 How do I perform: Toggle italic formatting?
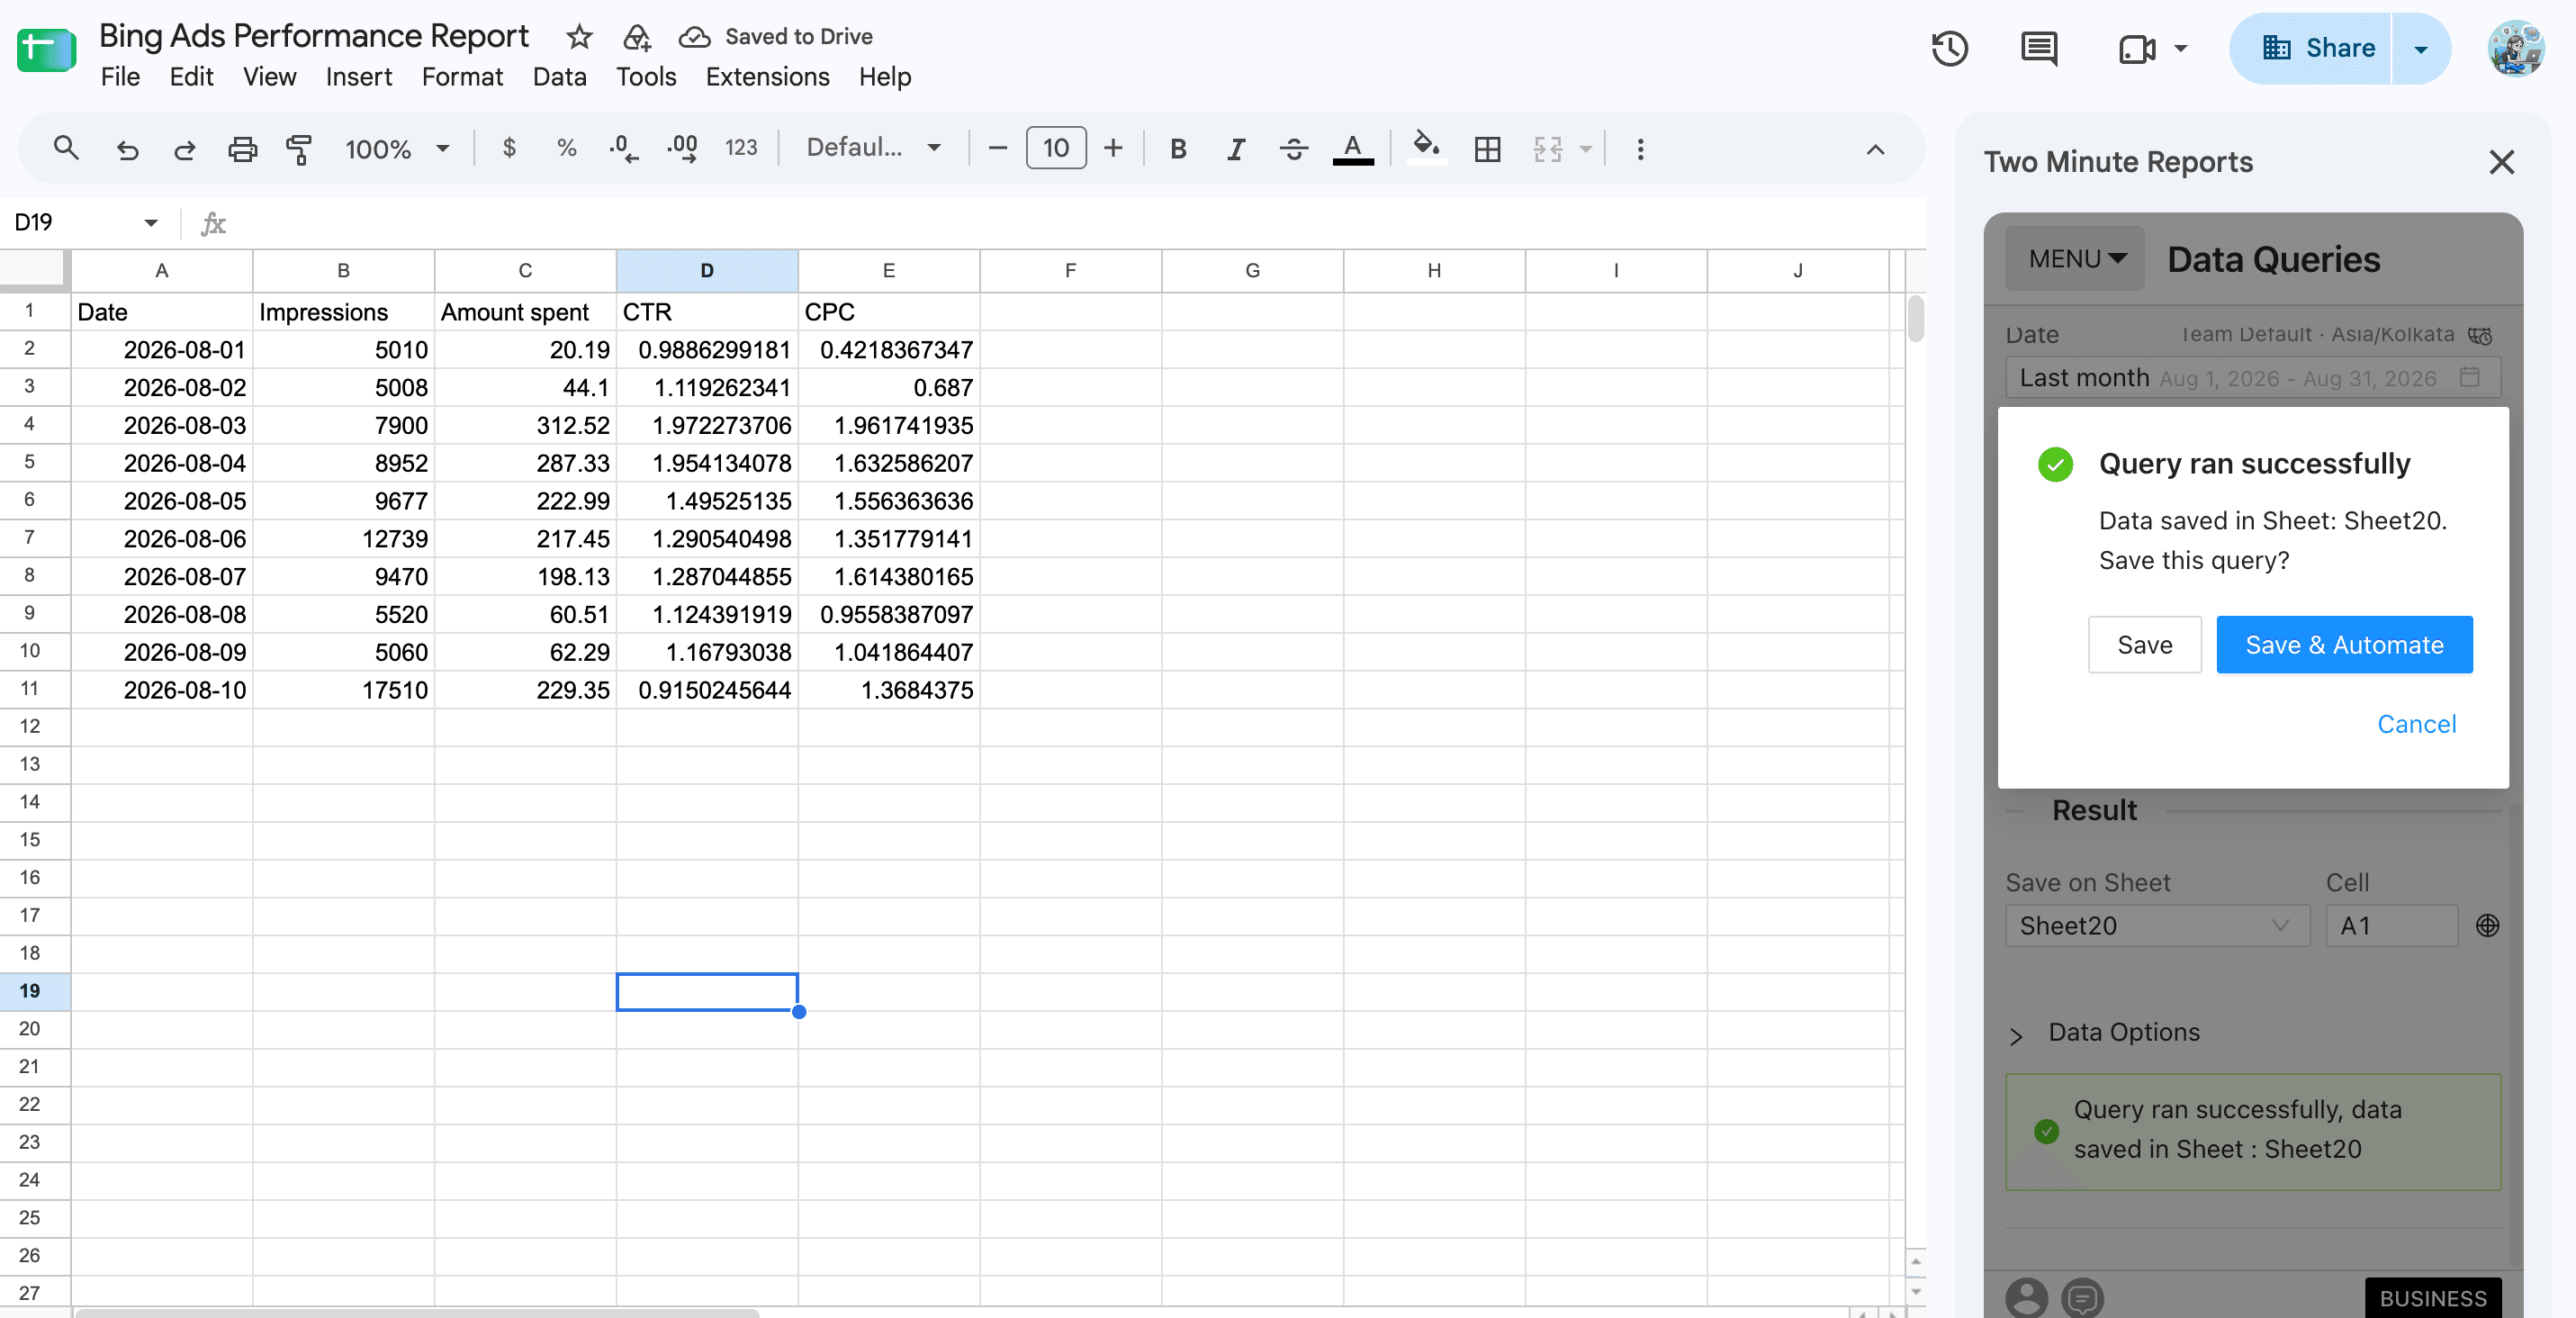(1236, 149)
